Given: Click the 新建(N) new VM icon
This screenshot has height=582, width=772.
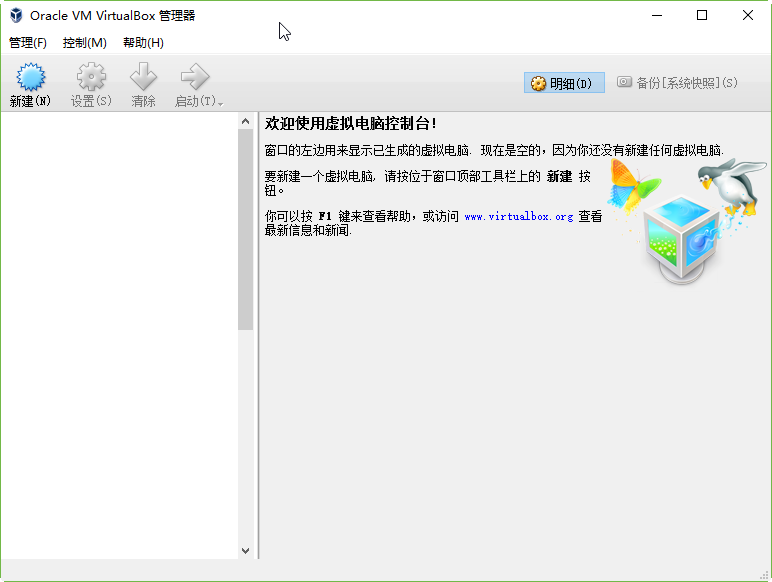Looking at the screenshot, I should [31, 77].
